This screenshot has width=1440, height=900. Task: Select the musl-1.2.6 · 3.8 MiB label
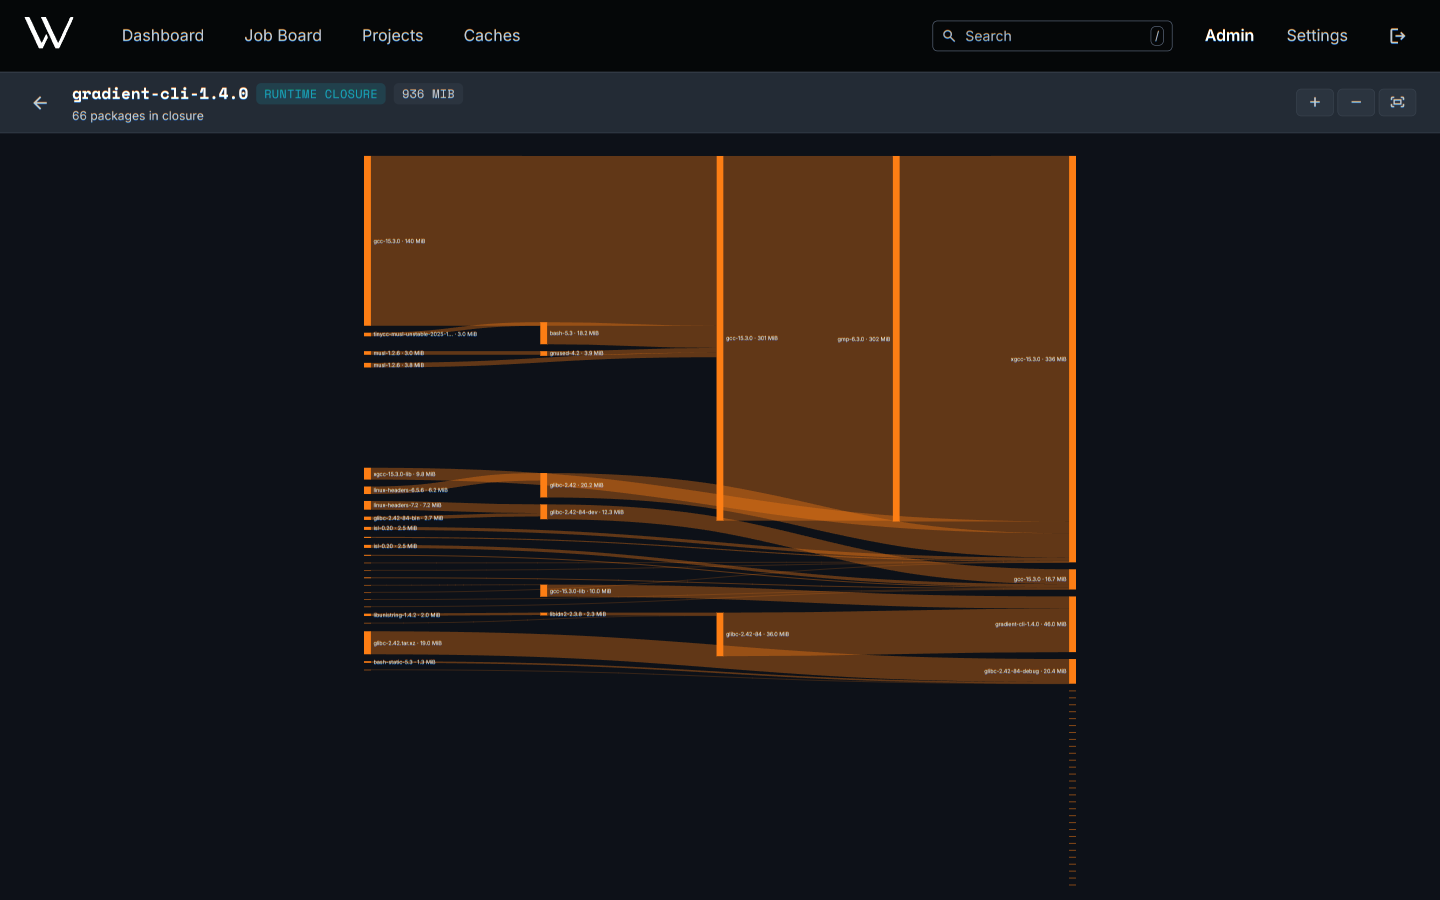point(399,365)
